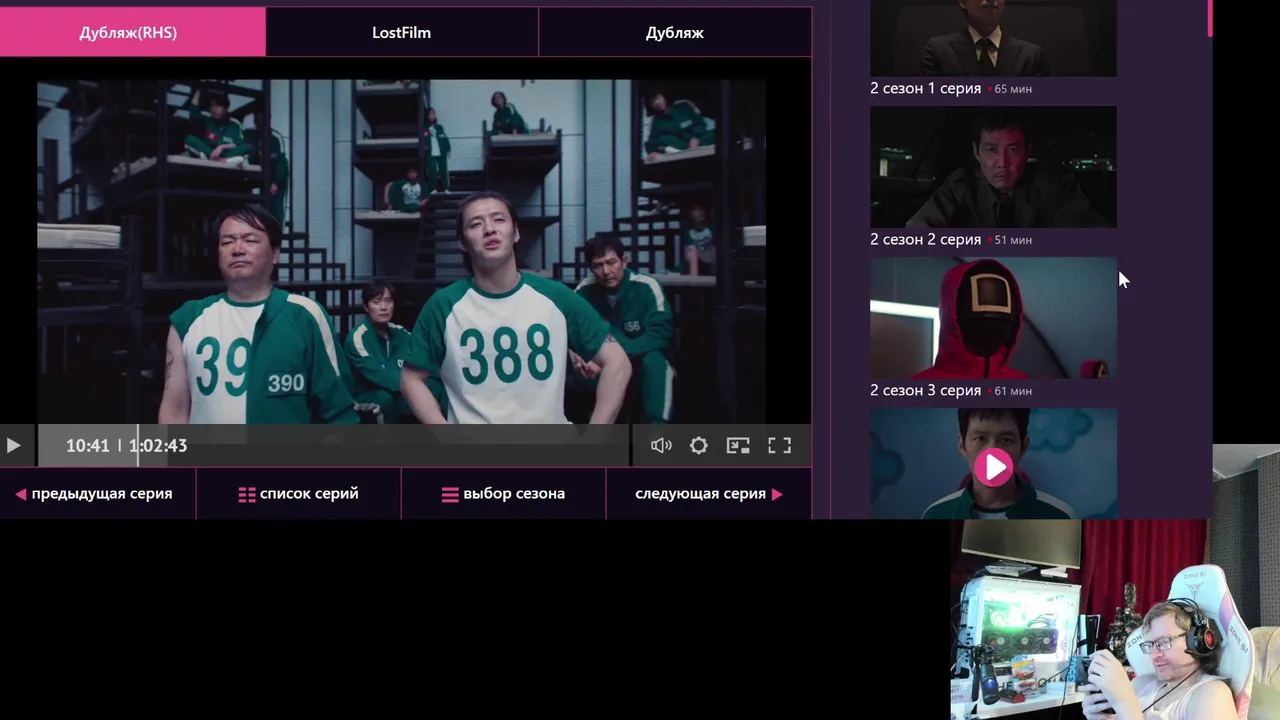Image resolution: width=1280 pixels, height=720 pixels.
Task: Switch the player to fullscreen
Action: pos(779,446)
